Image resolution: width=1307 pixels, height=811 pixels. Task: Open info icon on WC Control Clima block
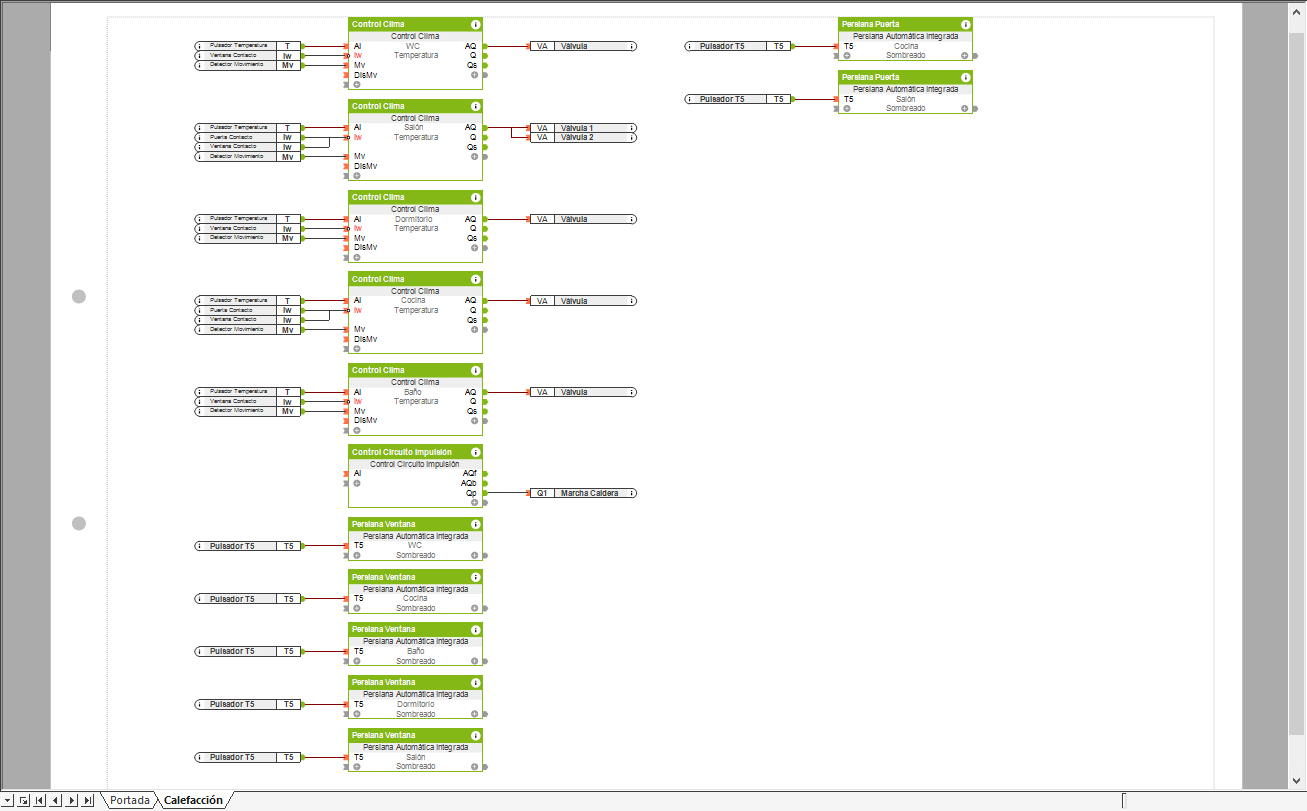point(475,24)
